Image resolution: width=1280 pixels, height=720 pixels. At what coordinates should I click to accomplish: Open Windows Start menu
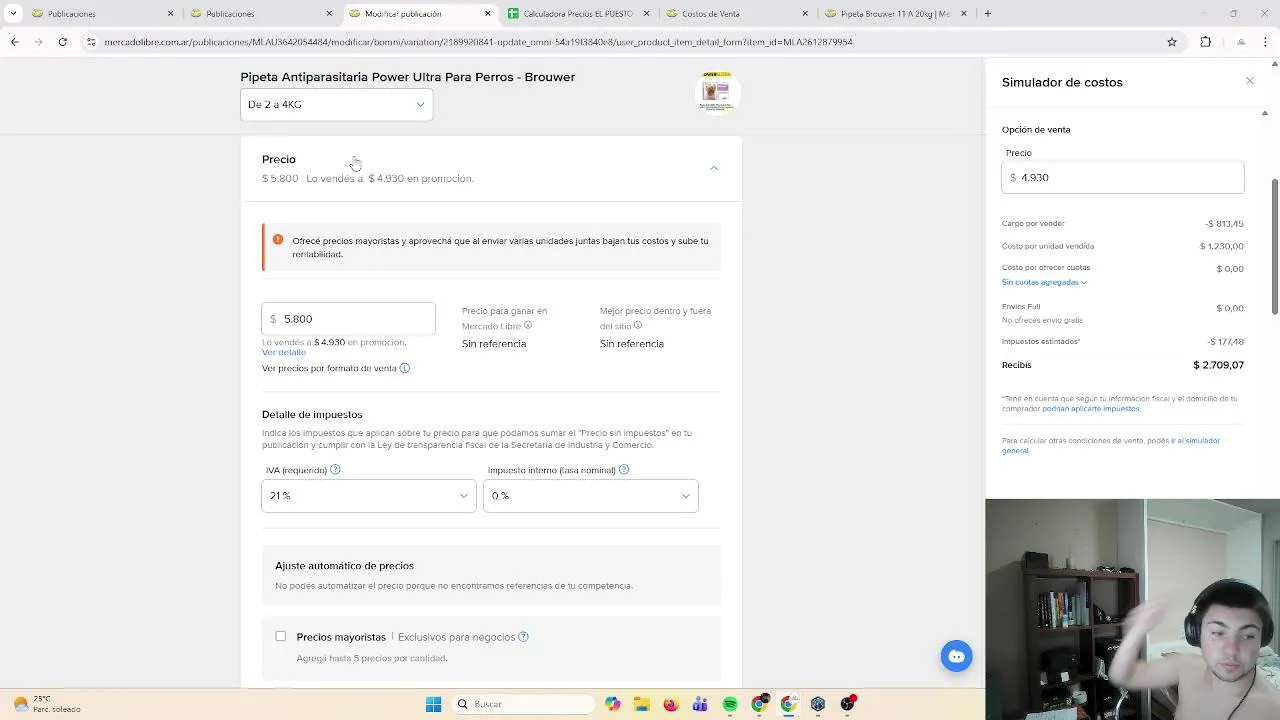point(433,704)
